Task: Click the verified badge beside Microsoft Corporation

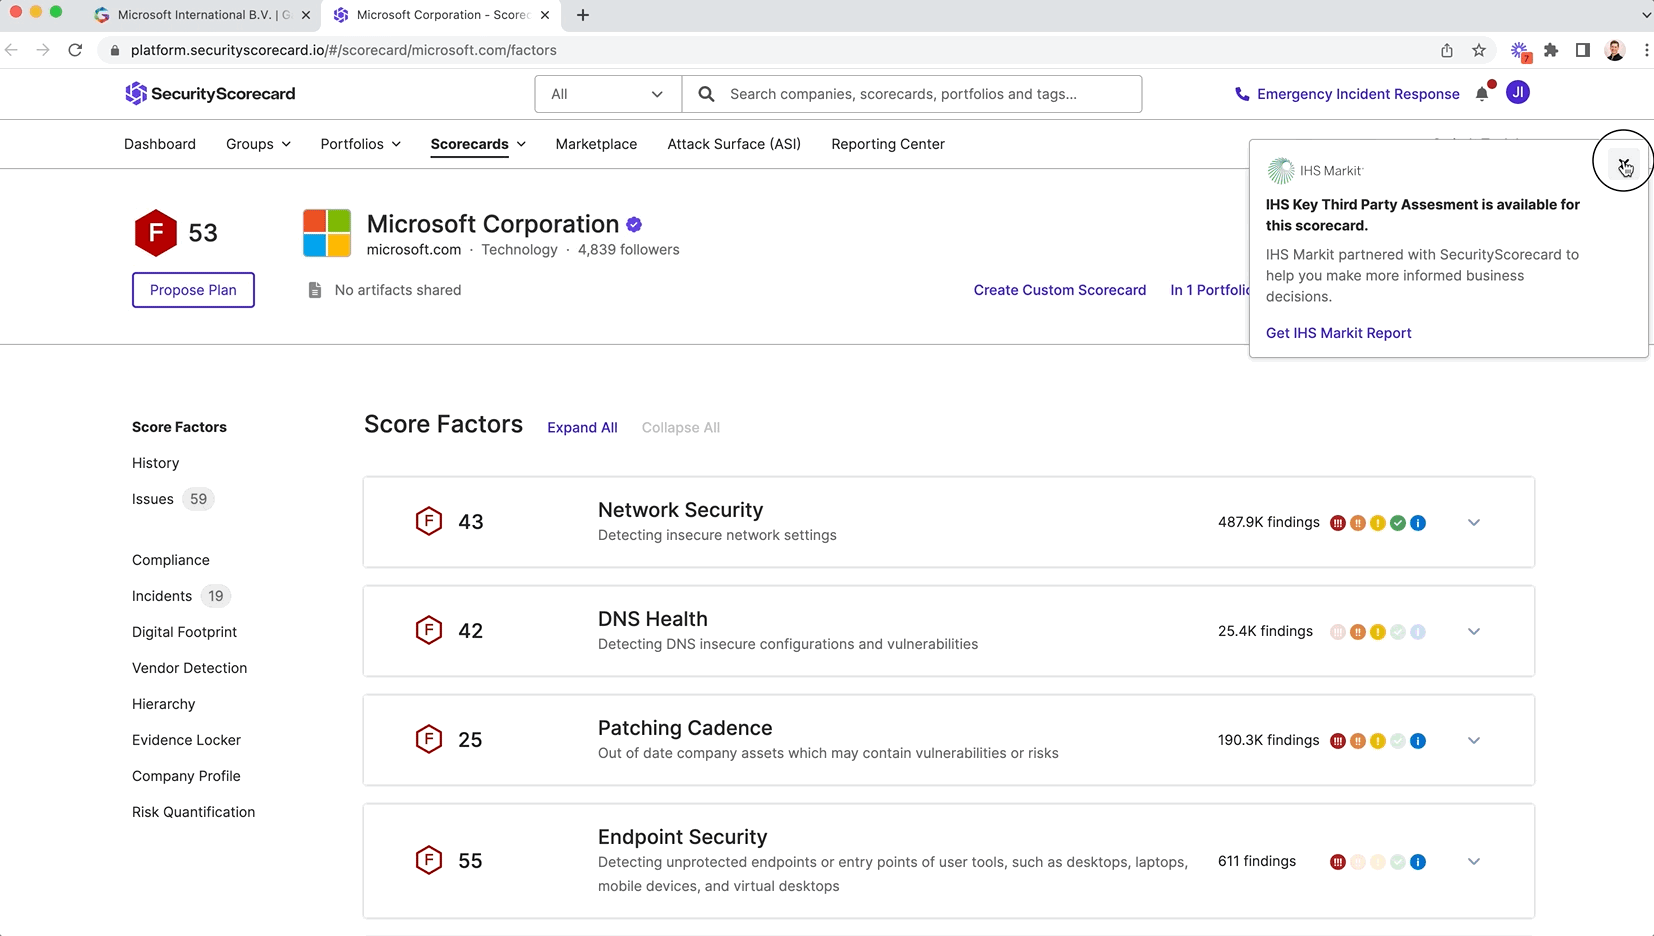Action: [634, 225]
